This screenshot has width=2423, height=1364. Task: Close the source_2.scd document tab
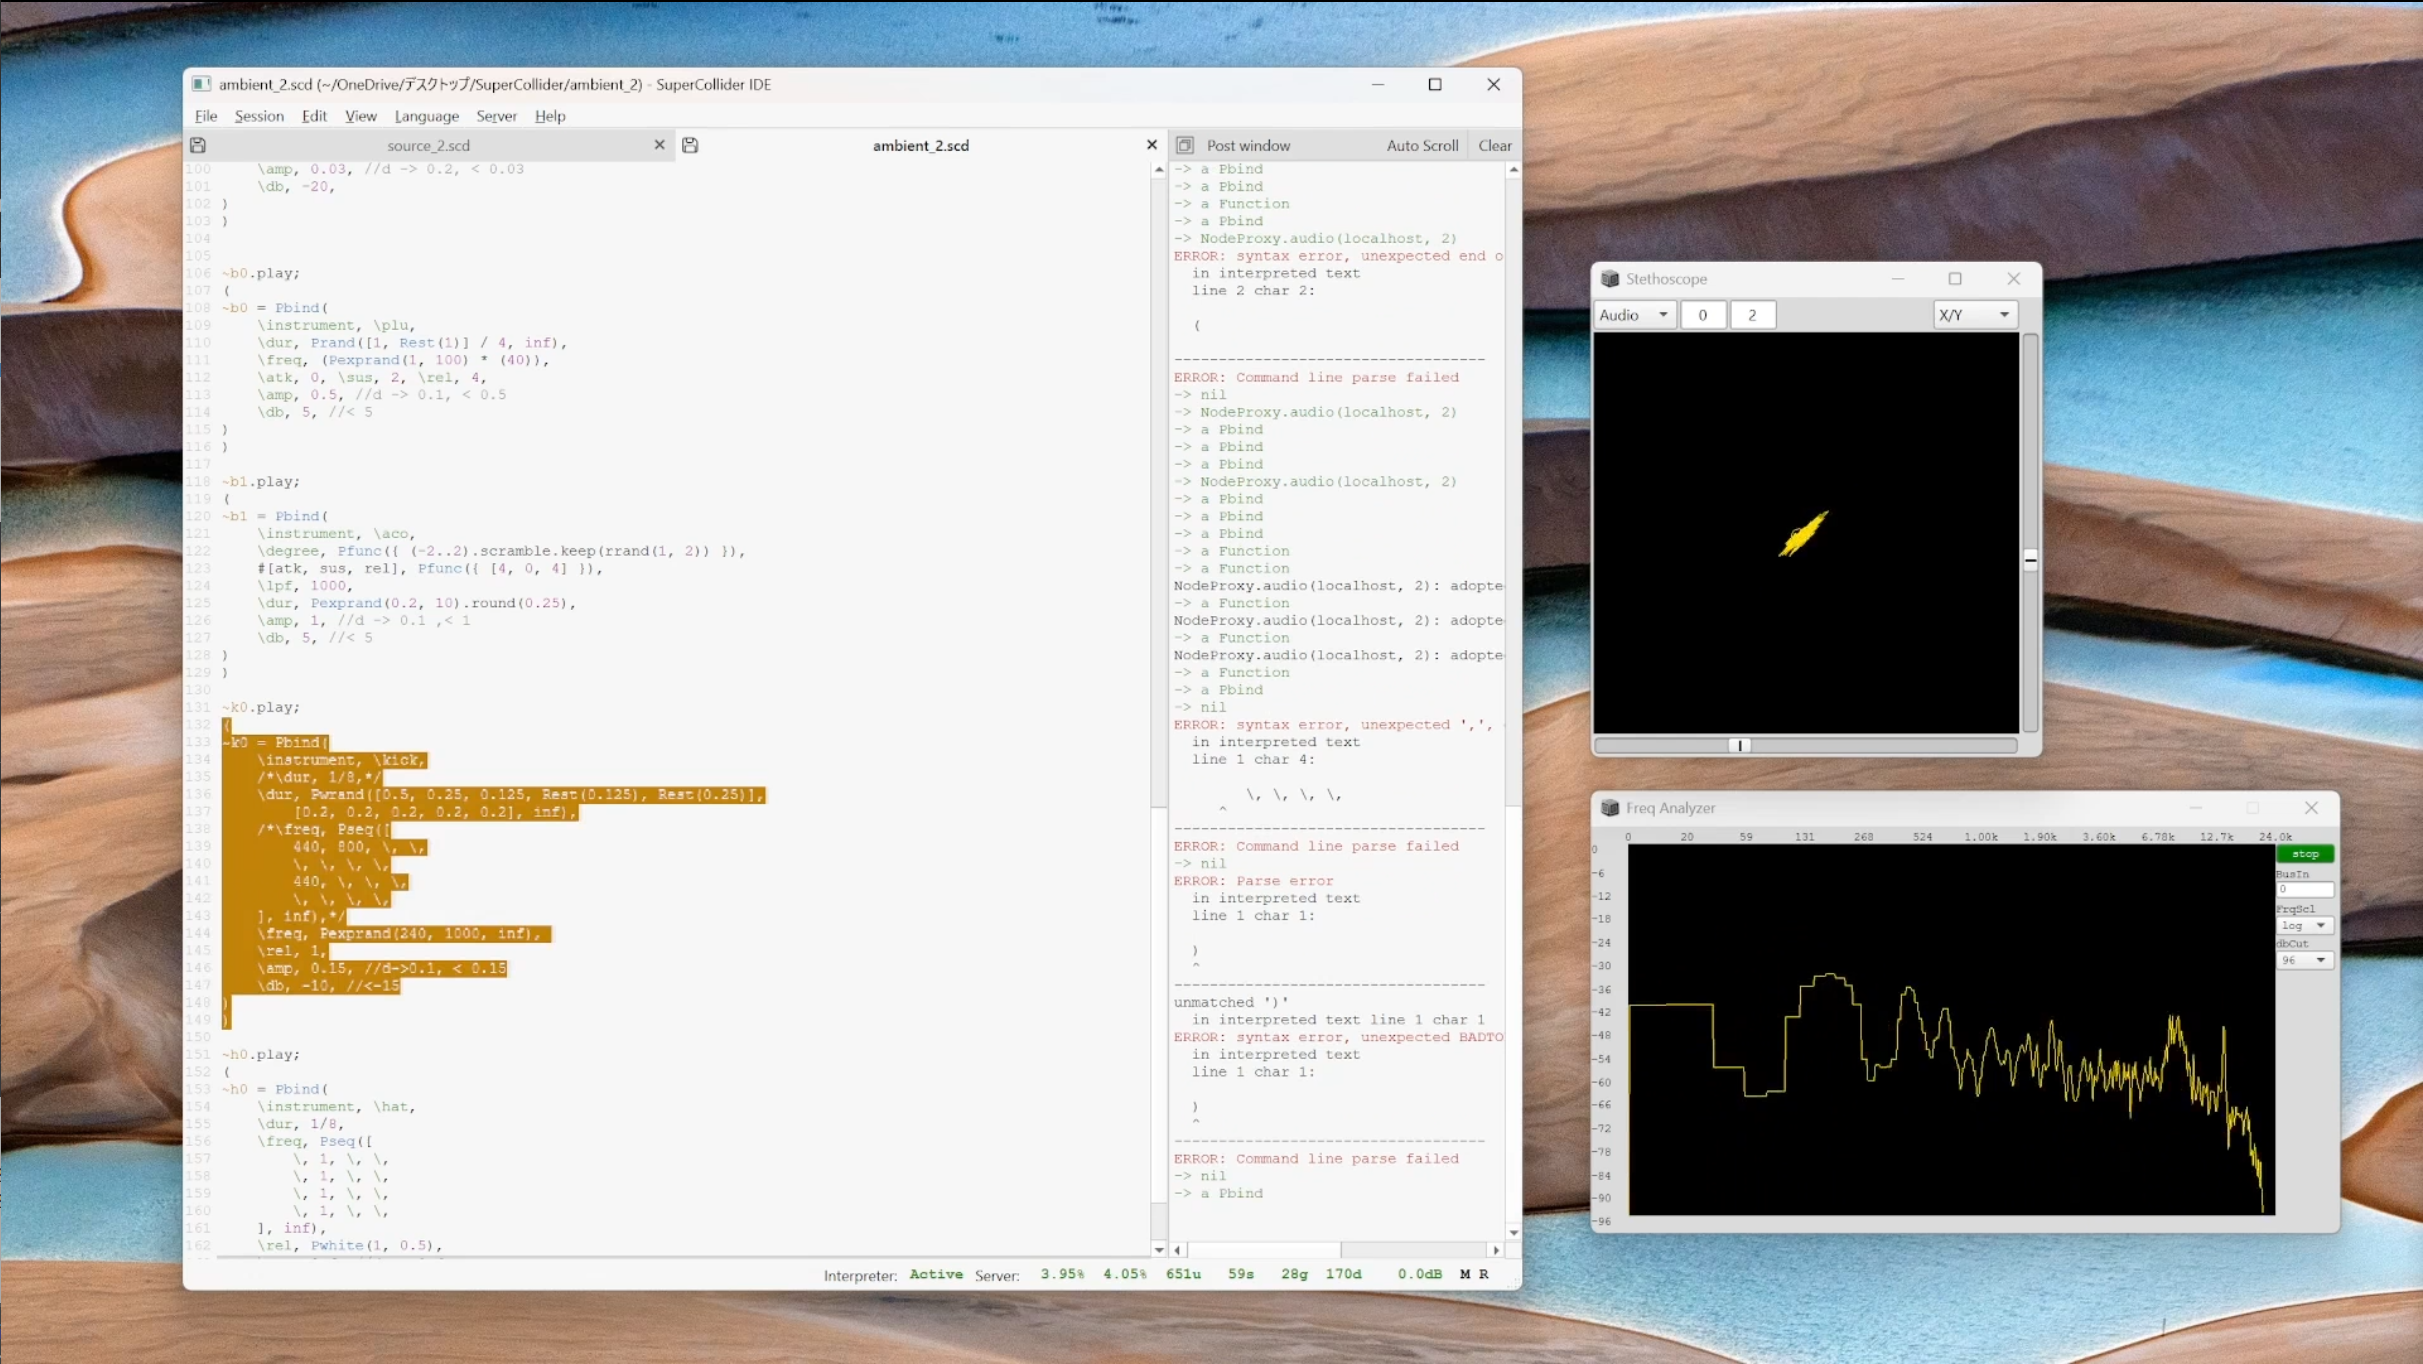point(659,145)
